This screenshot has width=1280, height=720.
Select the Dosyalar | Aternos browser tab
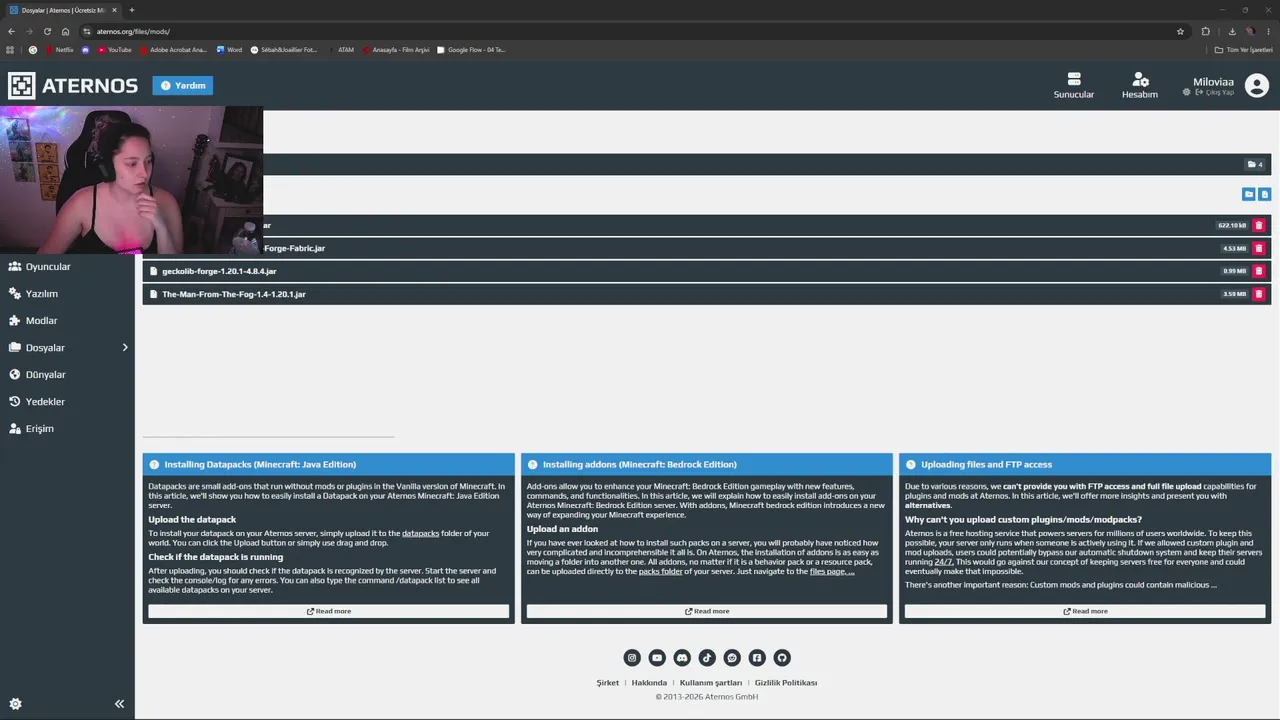[x=63, y=10]
